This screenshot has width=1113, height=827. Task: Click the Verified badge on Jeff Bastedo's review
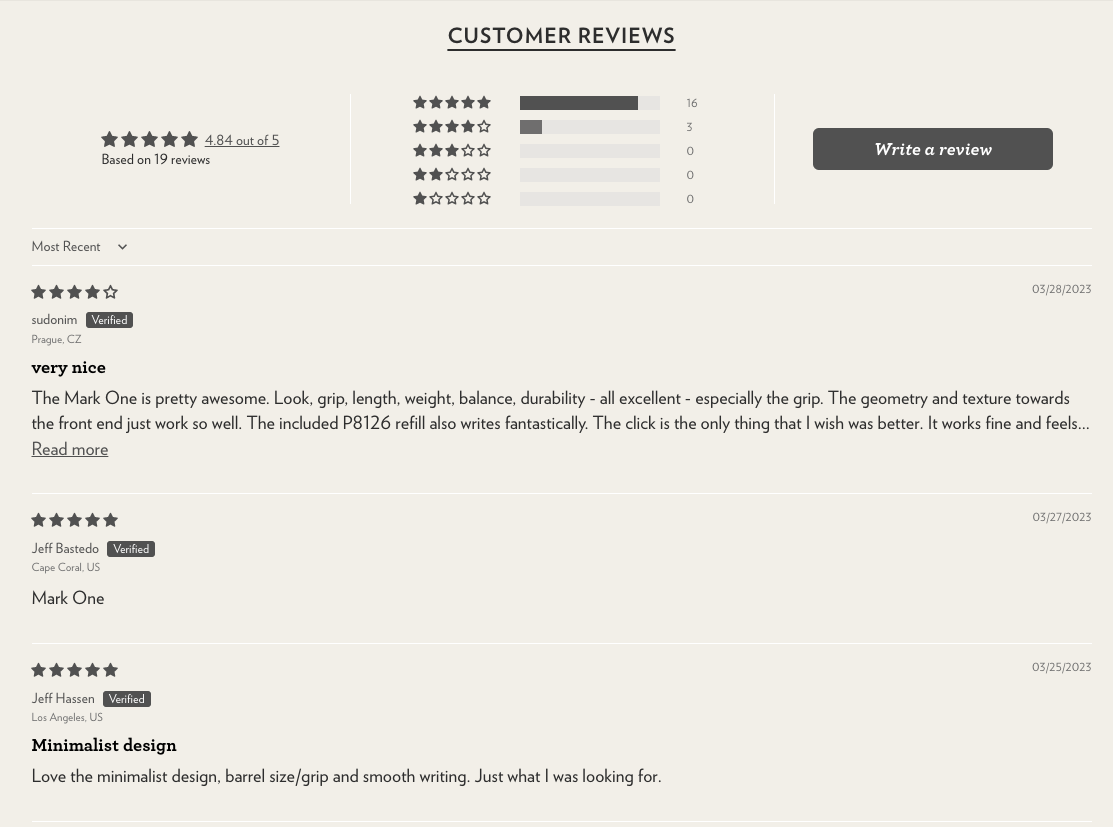[x=131, y=548]
